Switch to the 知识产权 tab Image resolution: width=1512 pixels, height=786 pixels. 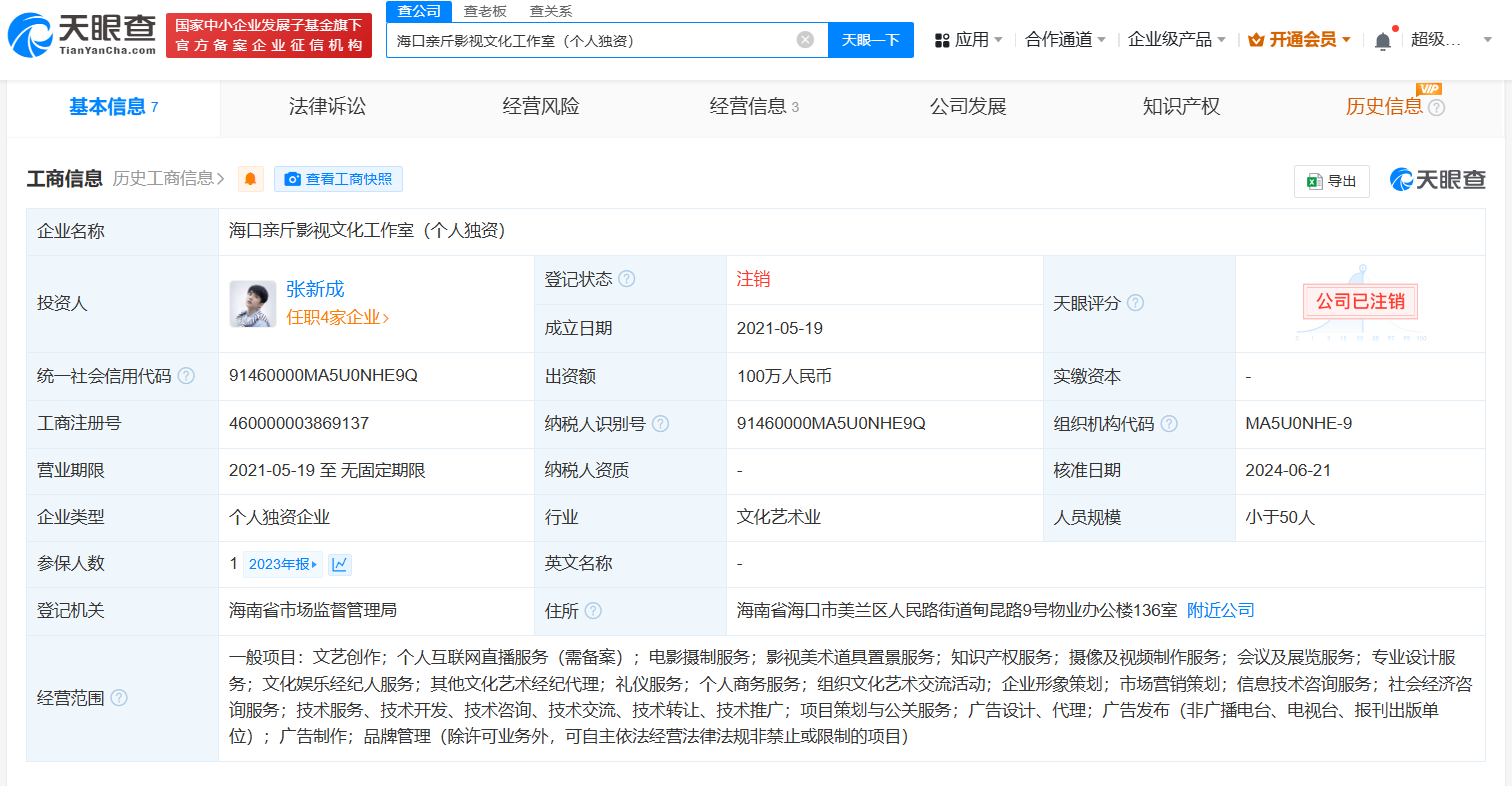1181,107
